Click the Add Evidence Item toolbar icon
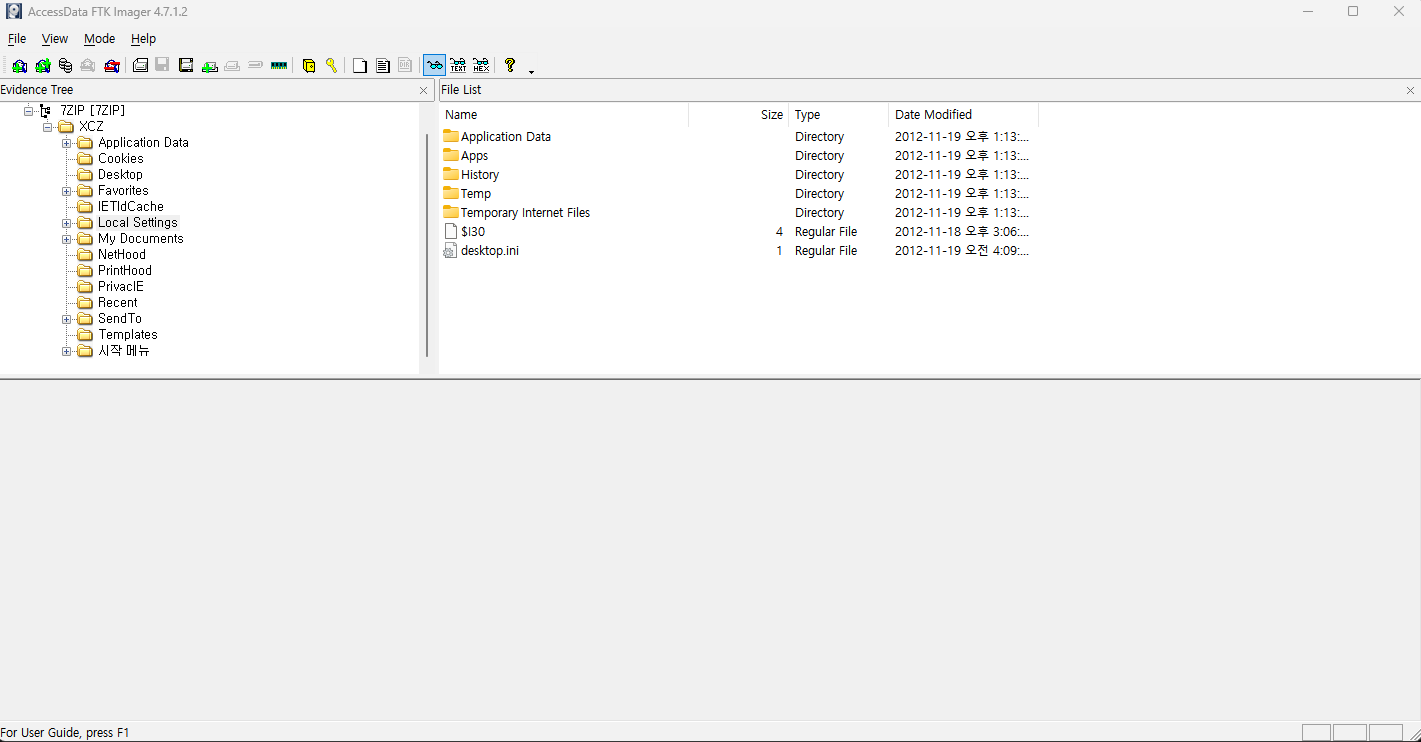 coord(20,66)
